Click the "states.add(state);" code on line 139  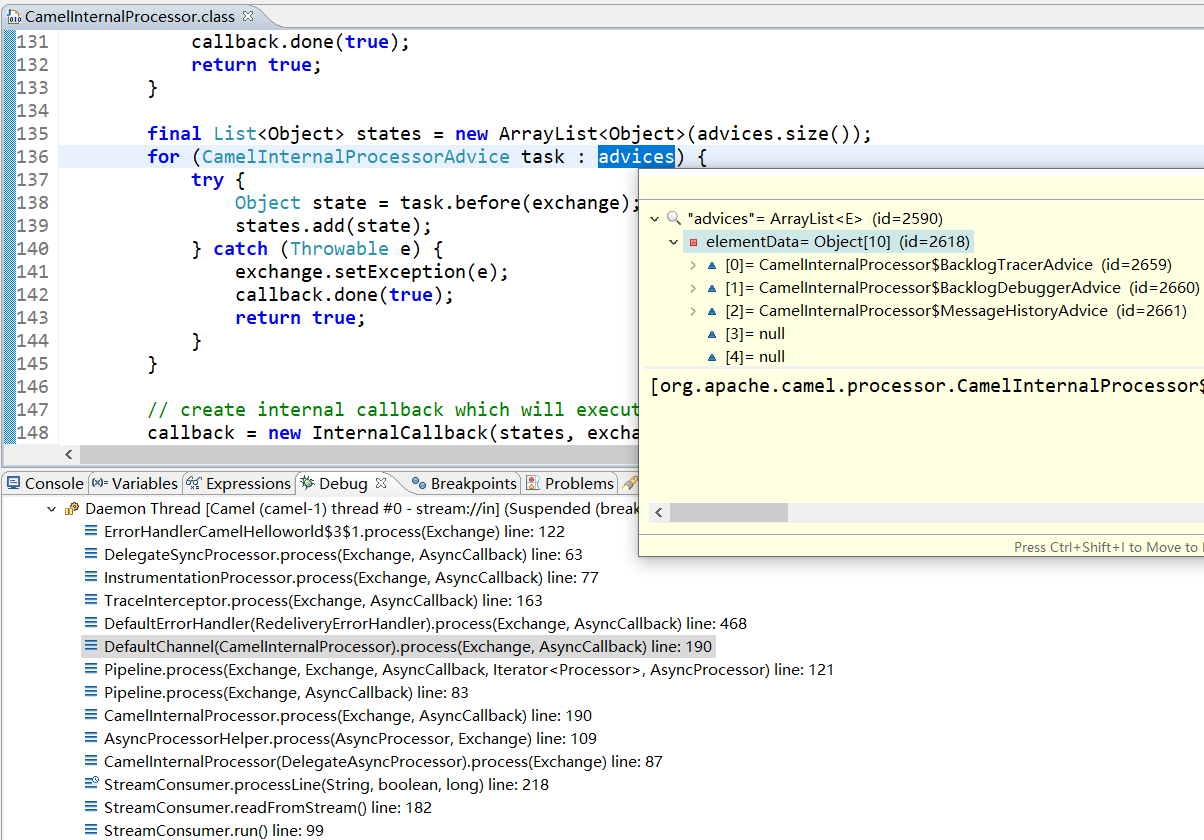(x=334, y=226)
